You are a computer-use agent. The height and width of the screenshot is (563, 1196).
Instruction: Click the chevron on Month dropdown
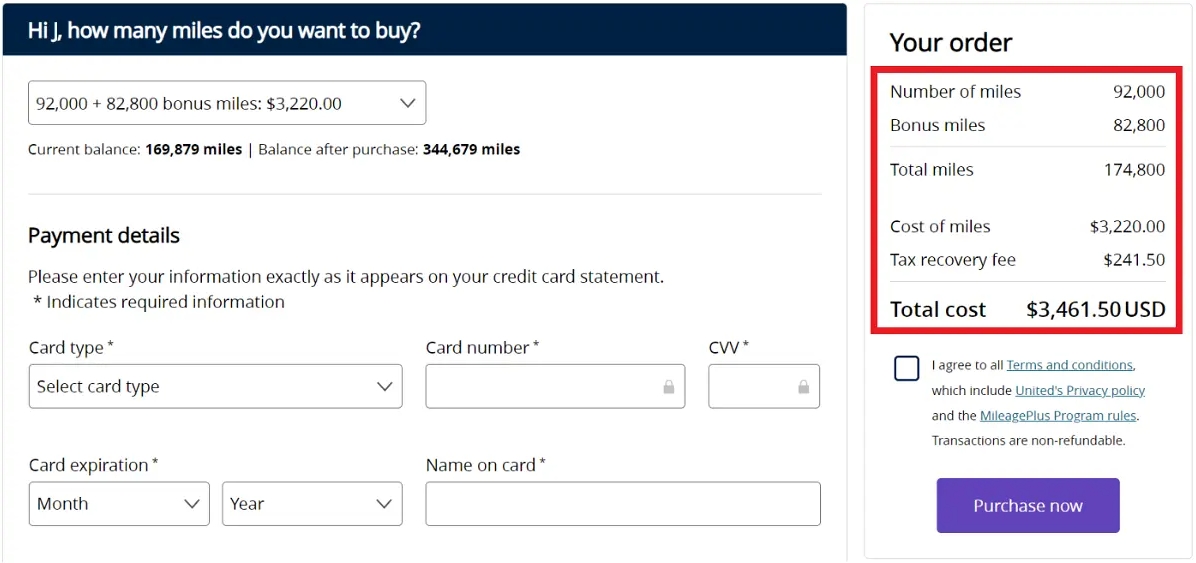coord(192,504)
